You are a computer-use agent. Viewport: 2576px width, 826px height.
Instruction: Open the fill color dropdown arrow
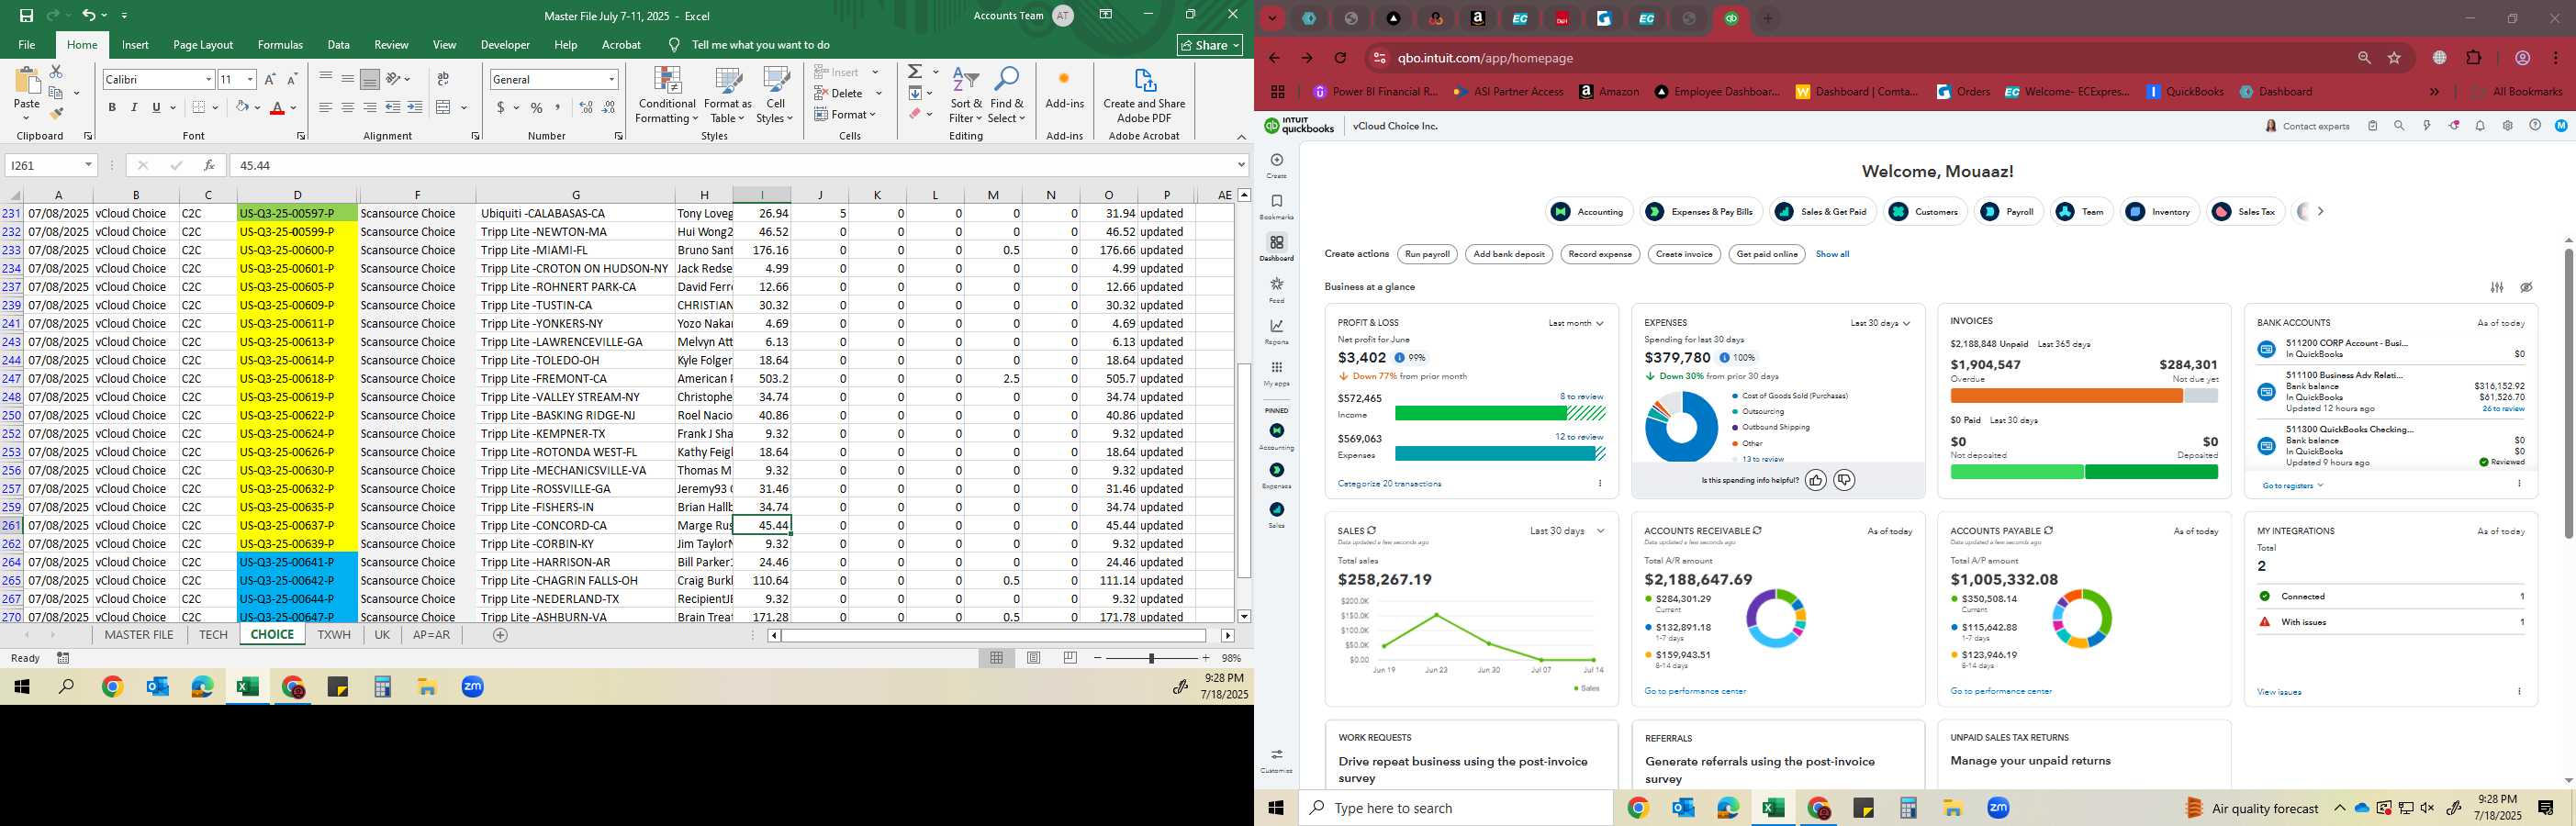(x=257, y=107)
